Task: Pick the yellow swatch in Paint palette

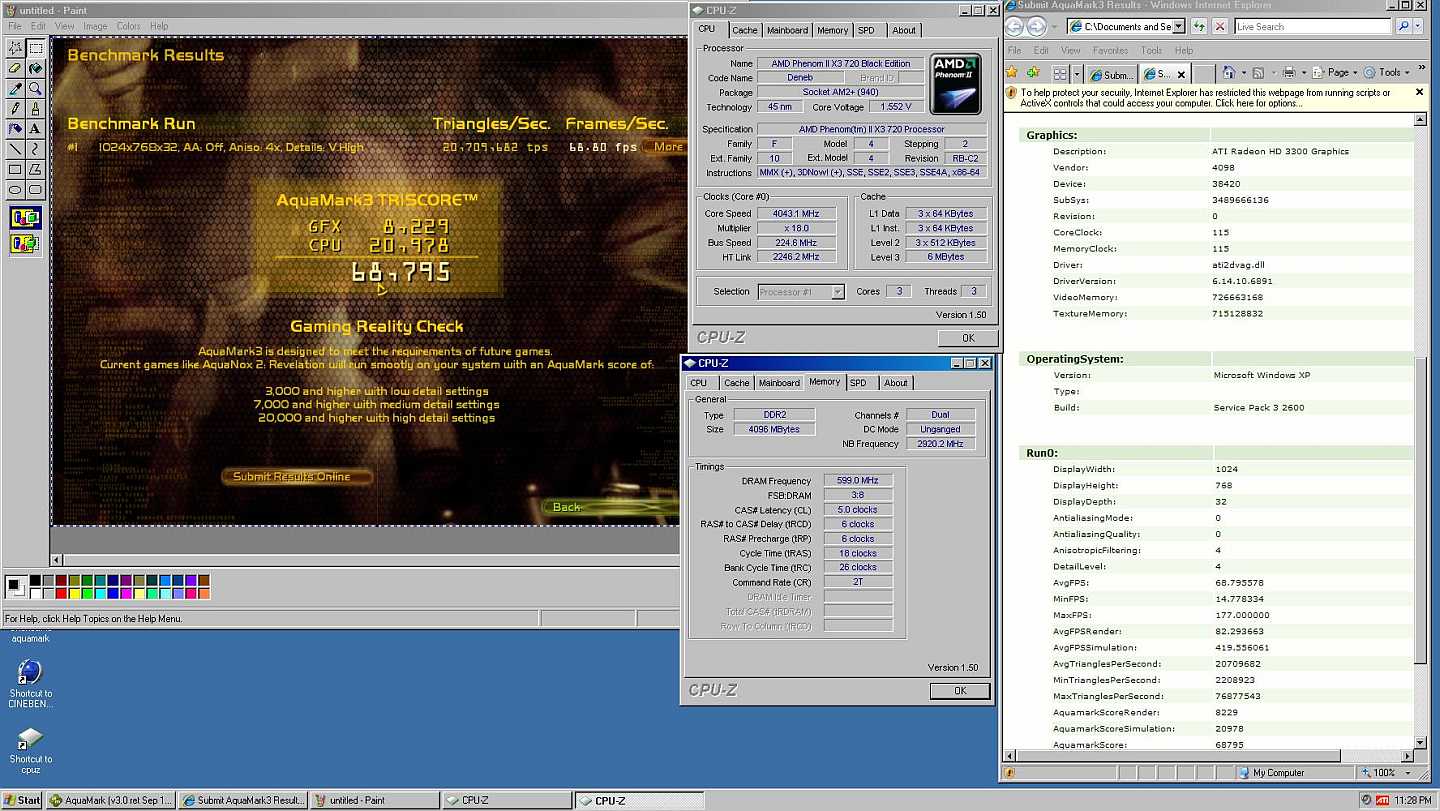Action: [x=75, y=593]
